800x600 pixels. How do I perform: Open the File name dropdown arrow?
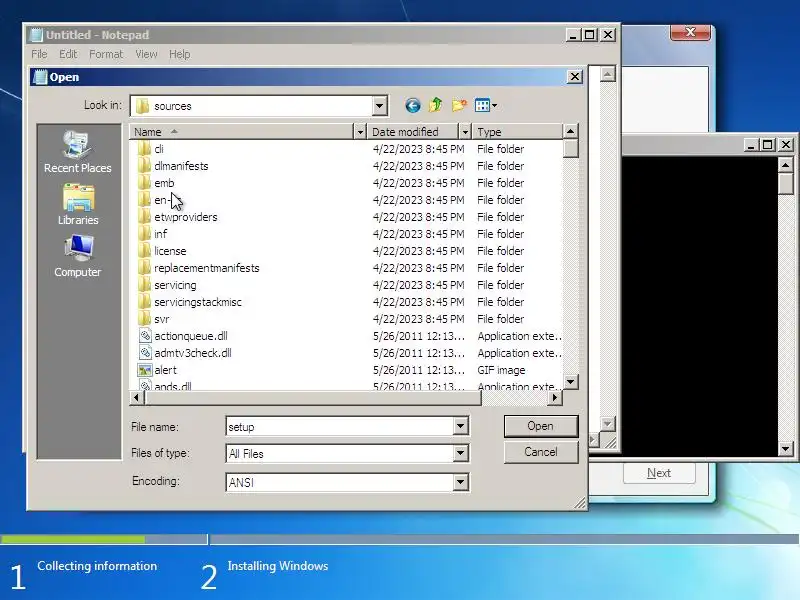[x=460, y=426]
